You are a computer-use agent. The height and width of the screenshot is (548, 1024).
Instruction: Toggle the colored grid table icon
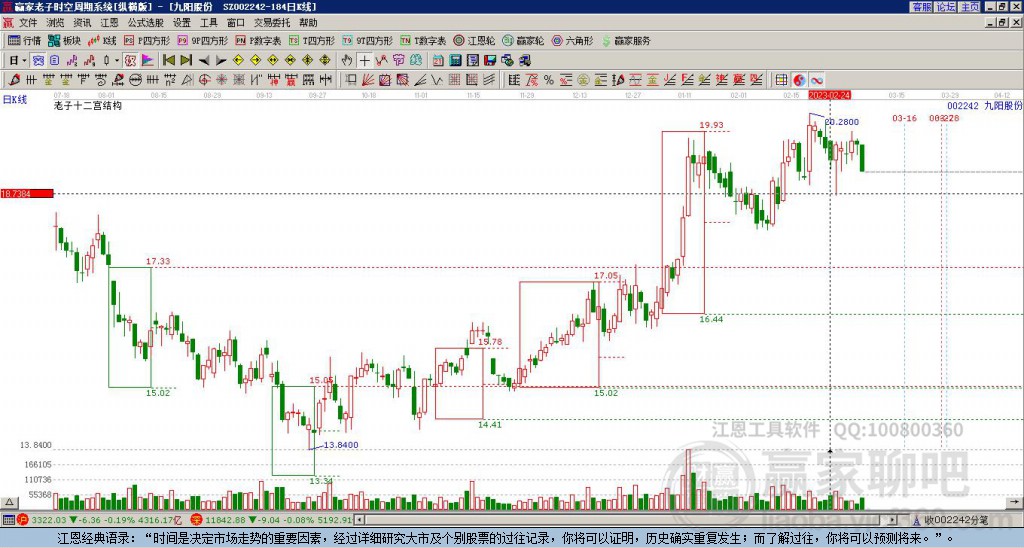(x=781, y=80)
